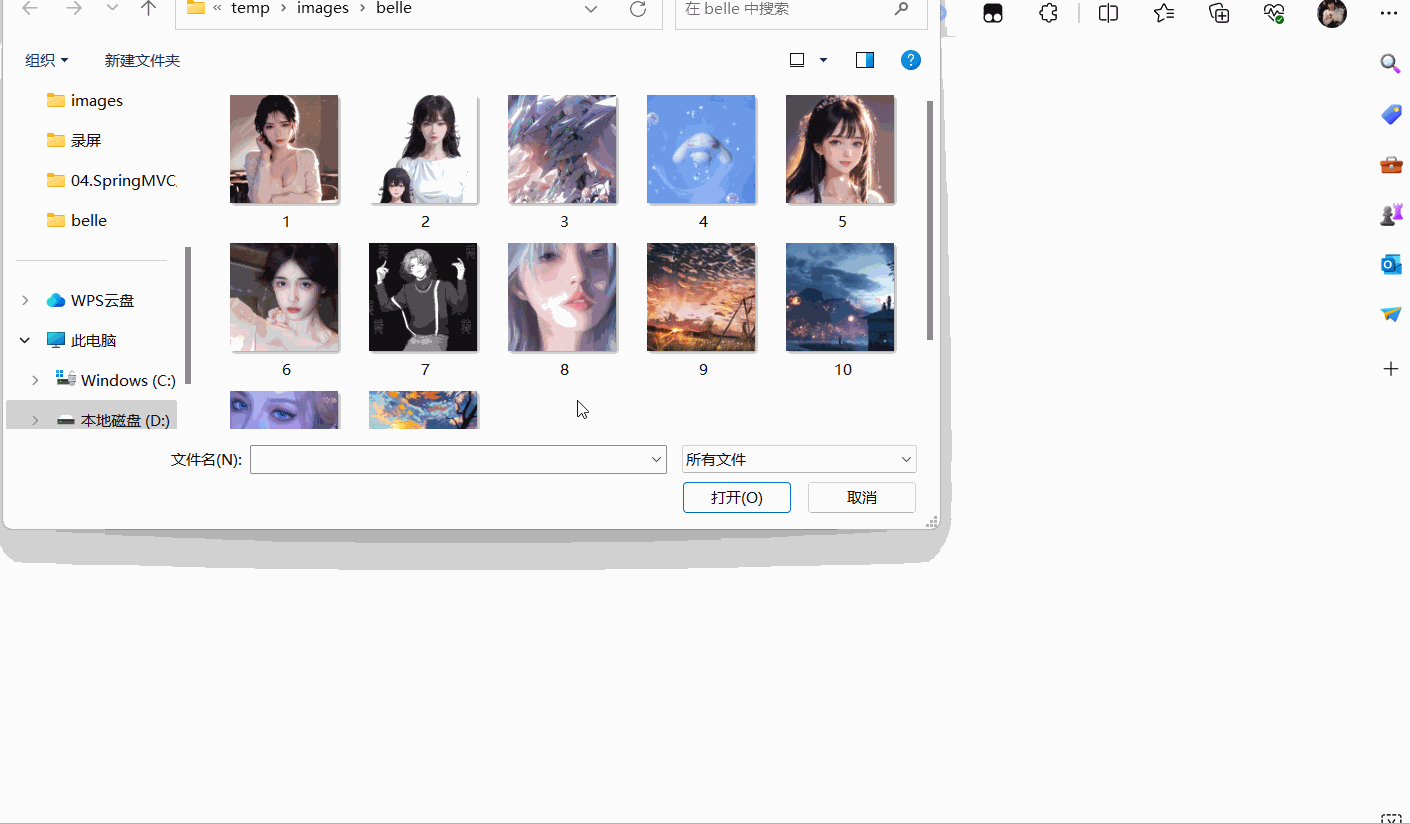This screenshot has width=1410, height=824.
Task: Open the view options dropdown arrow
Action: point(824,60)
